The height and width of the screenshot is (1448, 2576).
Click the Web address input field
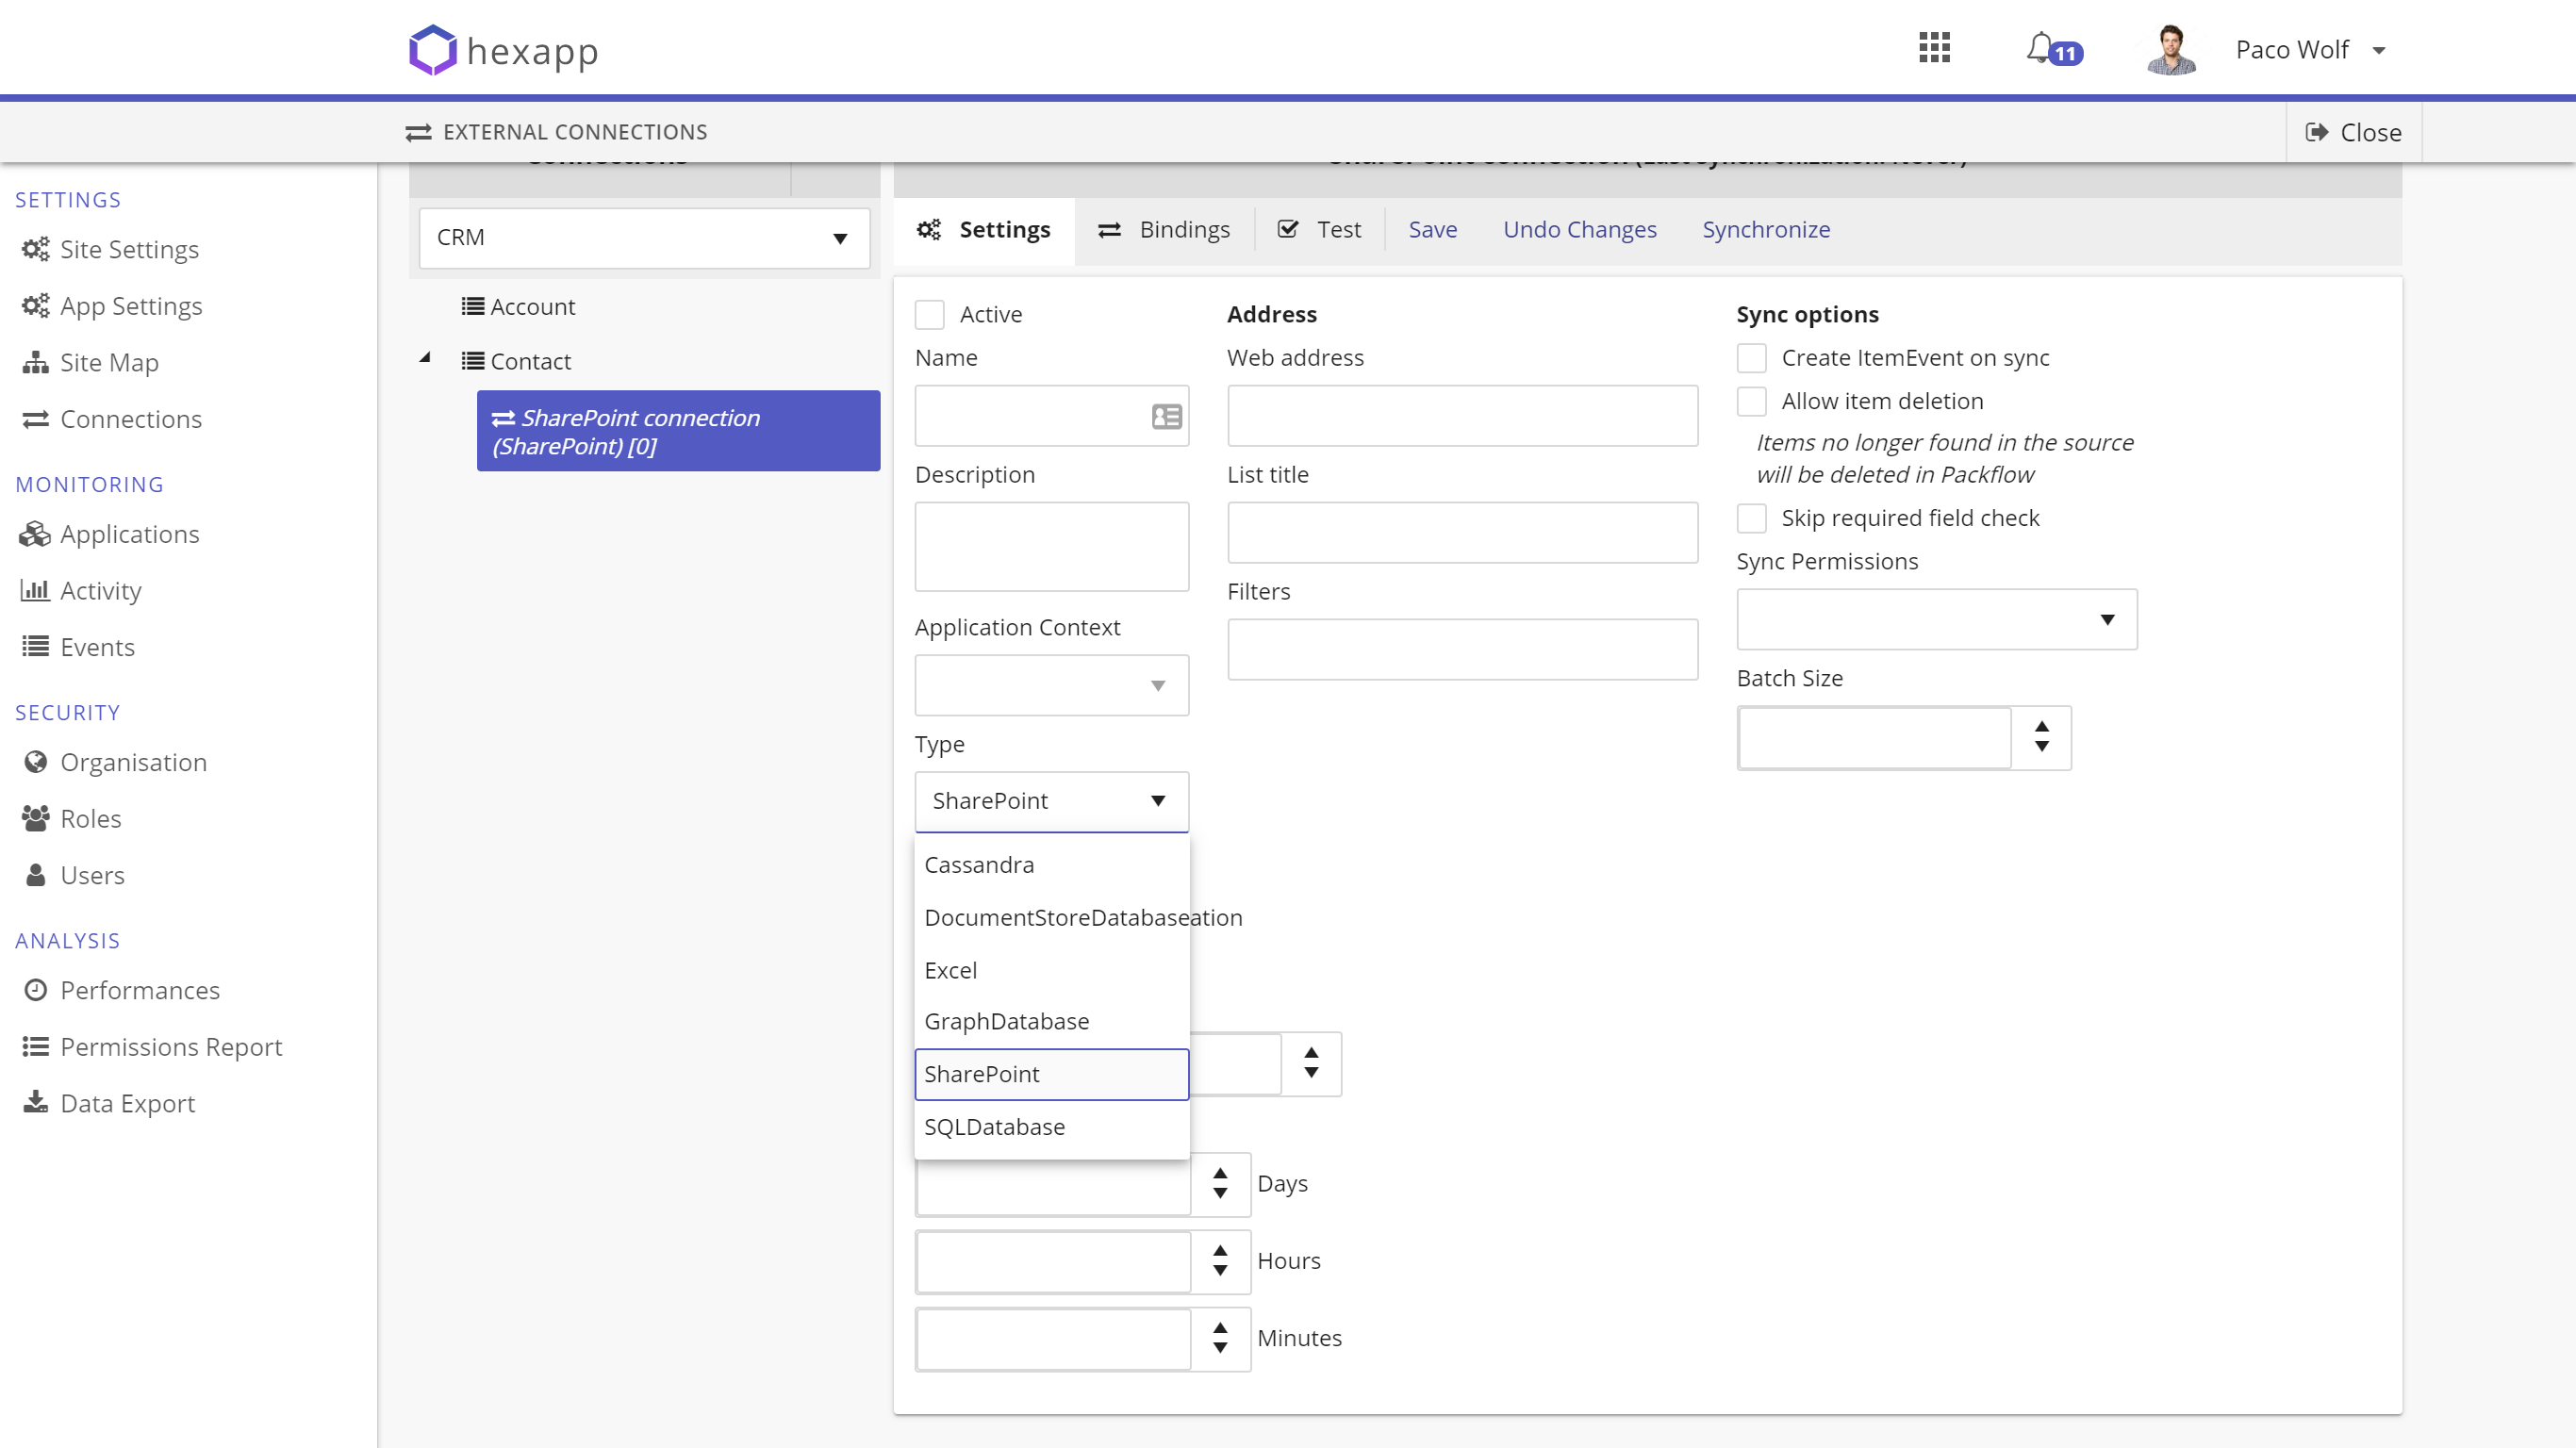1462,416
